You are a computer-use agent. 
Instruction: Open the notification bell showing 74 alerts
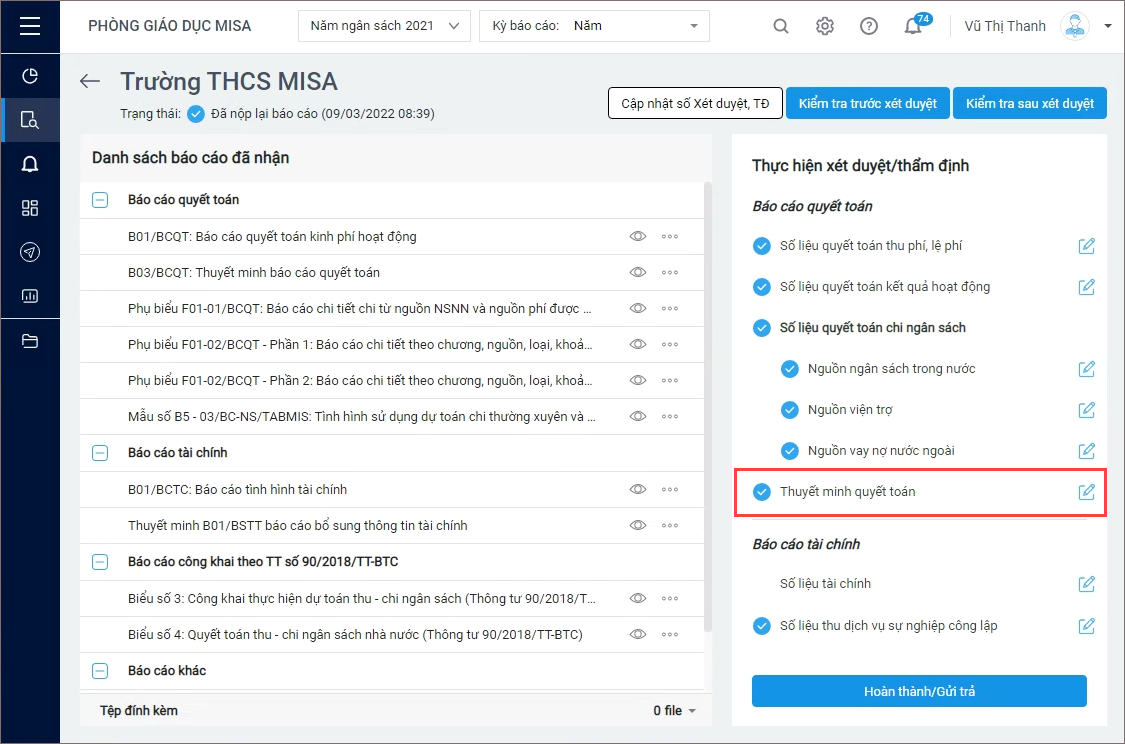point(913,27)
